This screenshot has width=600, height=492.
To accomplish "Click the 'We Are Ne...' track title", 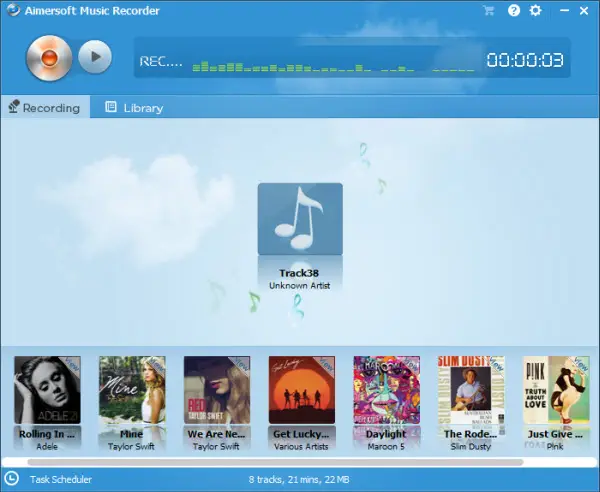I will (x=216, y=434).
